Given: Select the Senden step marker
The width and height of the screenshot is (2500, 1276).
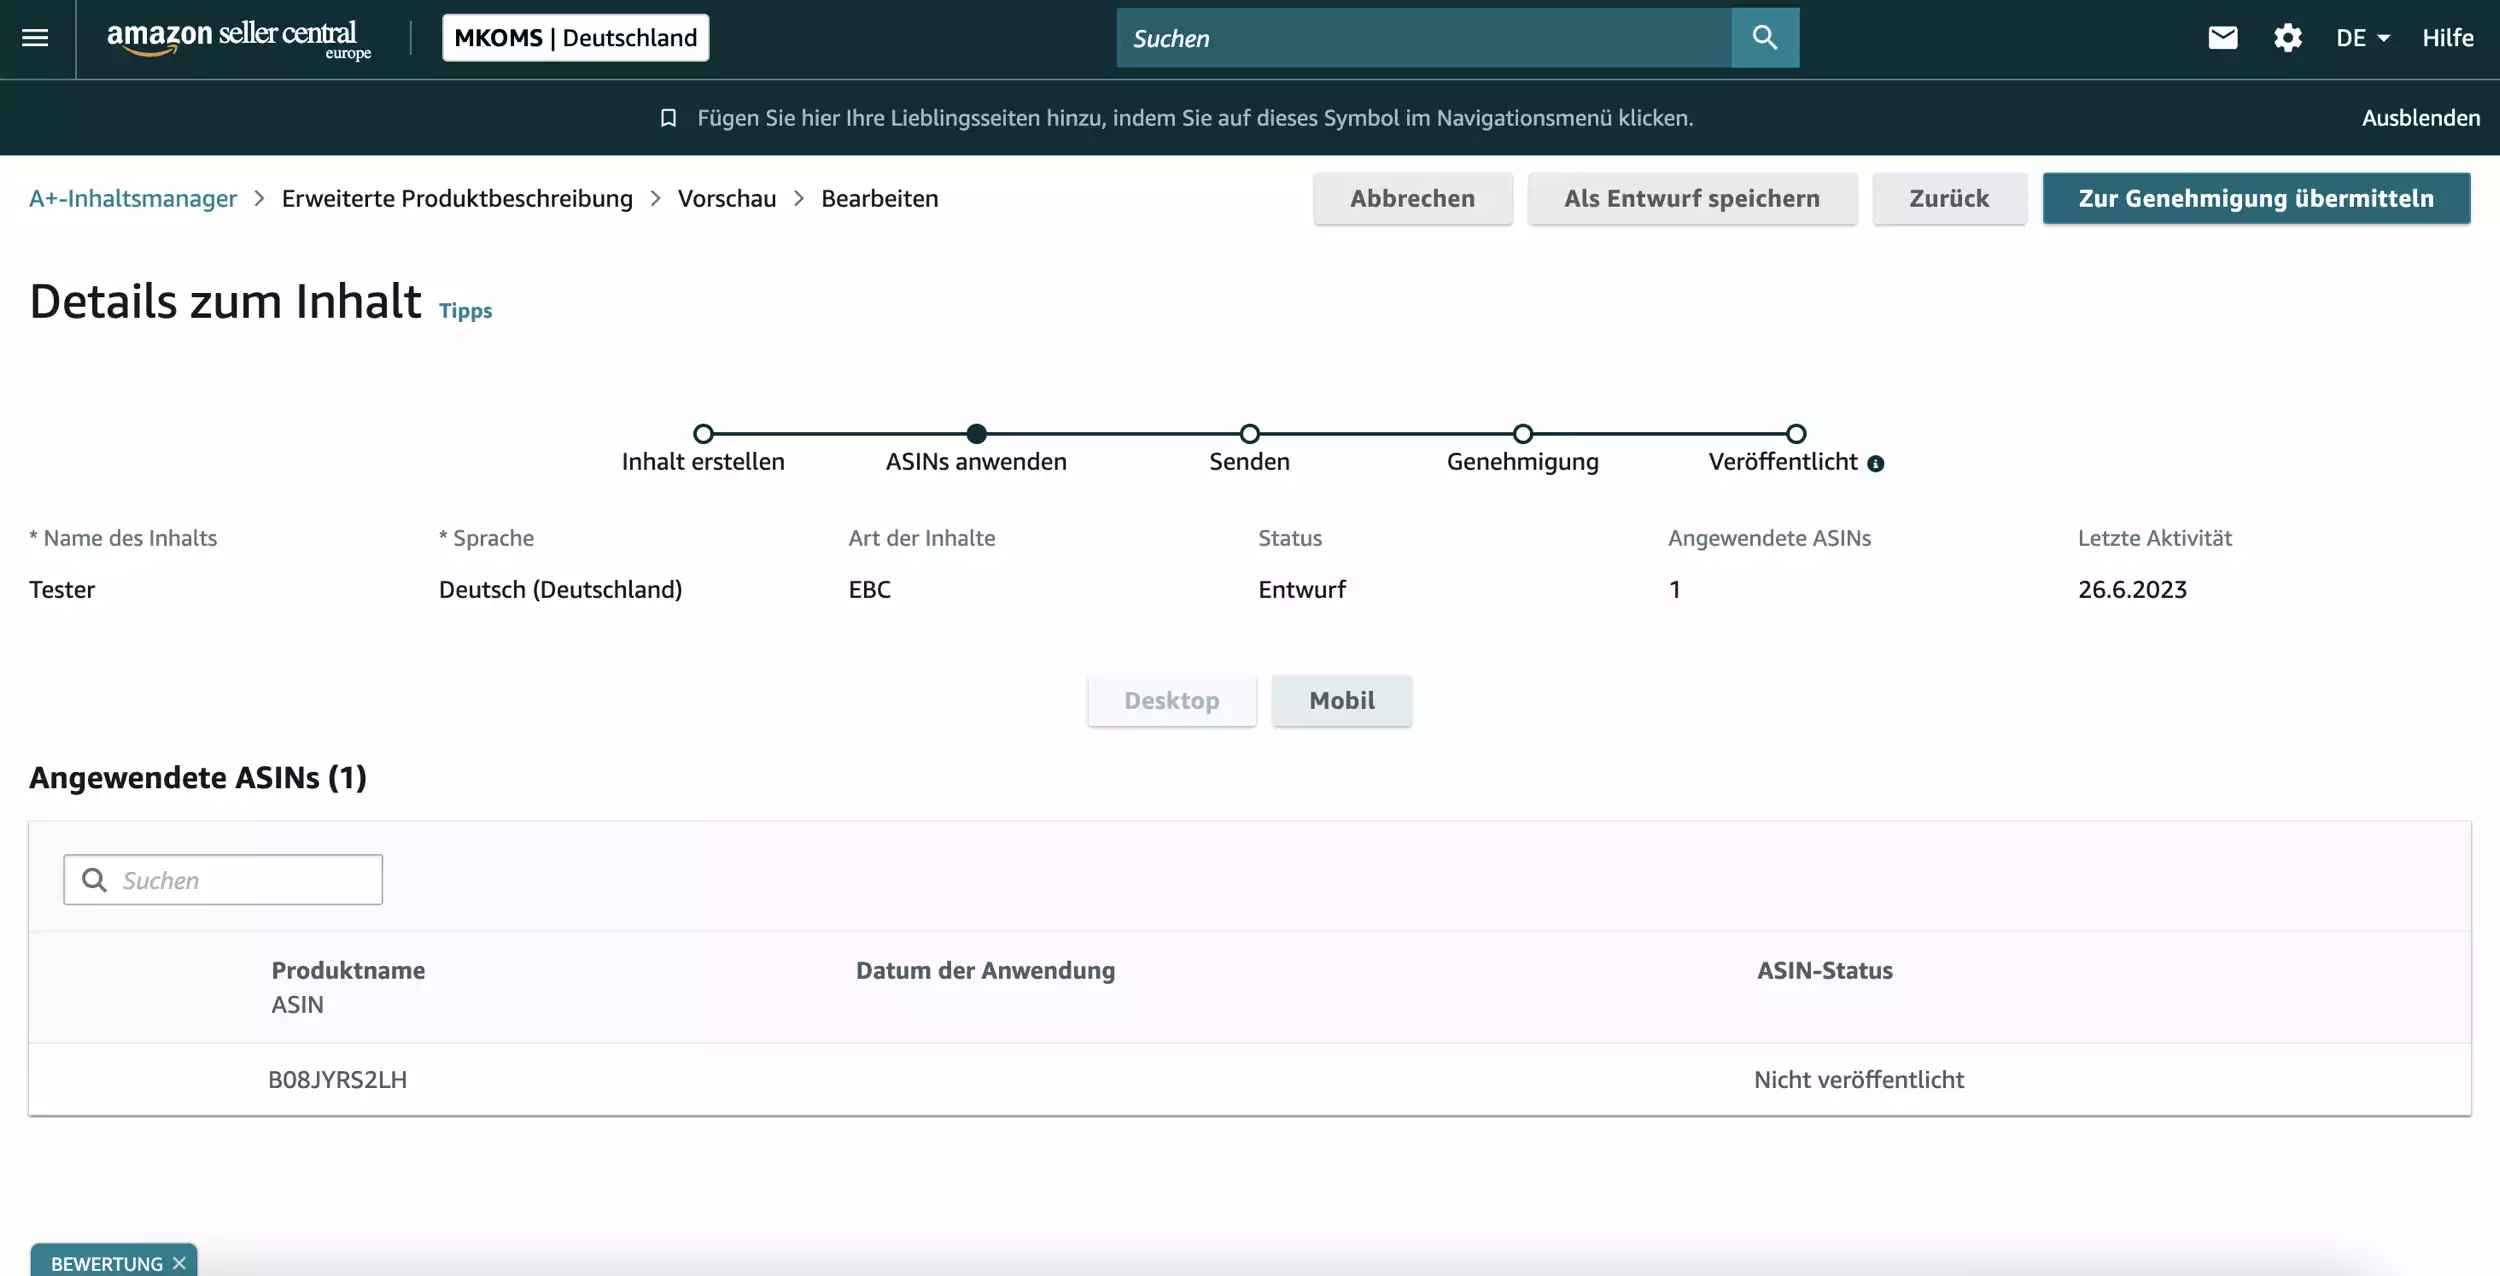Looking at the screenshot, I should tap(1250, 434).
